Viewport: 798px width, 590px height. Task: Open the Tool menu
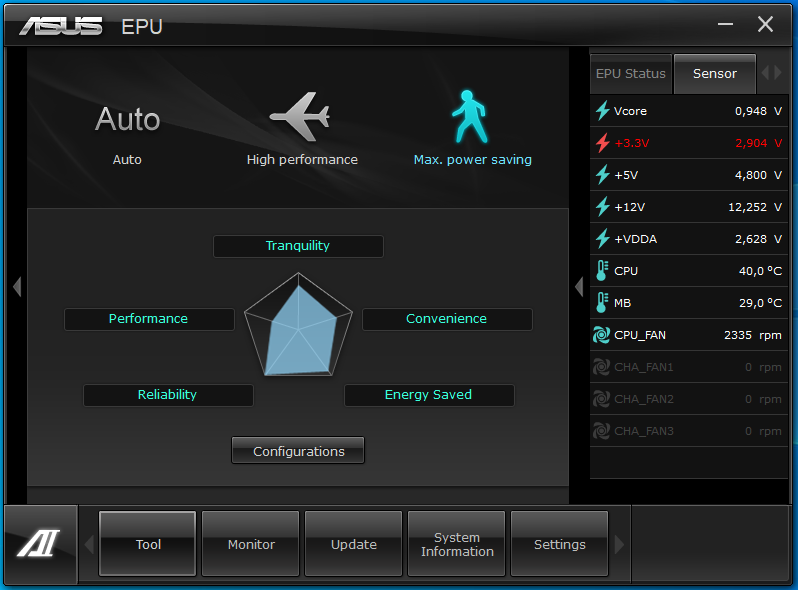pos(148,544)
